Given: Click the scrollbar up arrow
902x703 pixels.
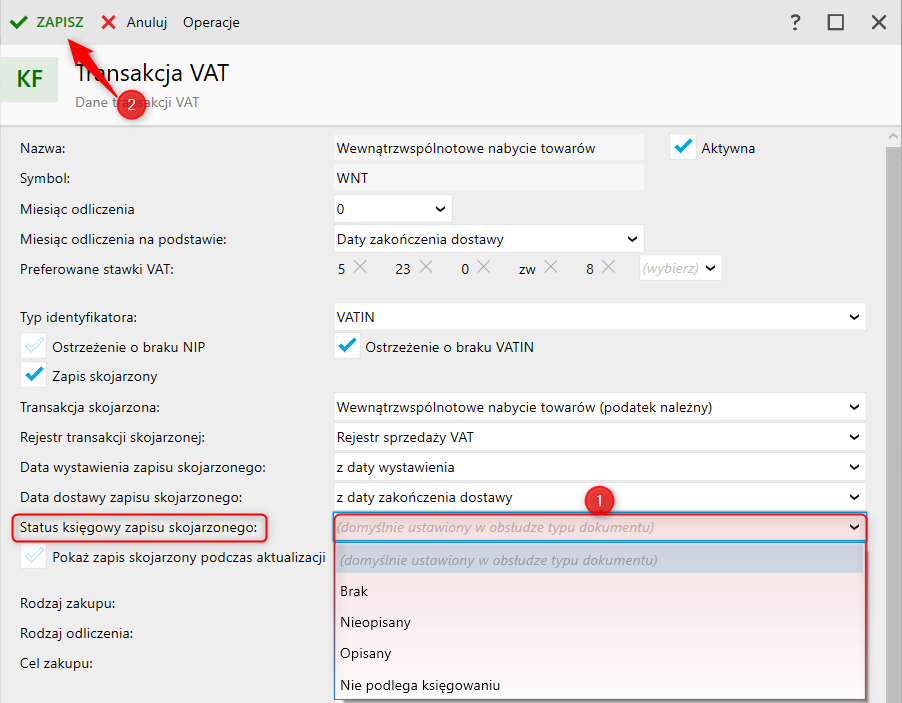Looking at the screenshot, I should [893, 137].
